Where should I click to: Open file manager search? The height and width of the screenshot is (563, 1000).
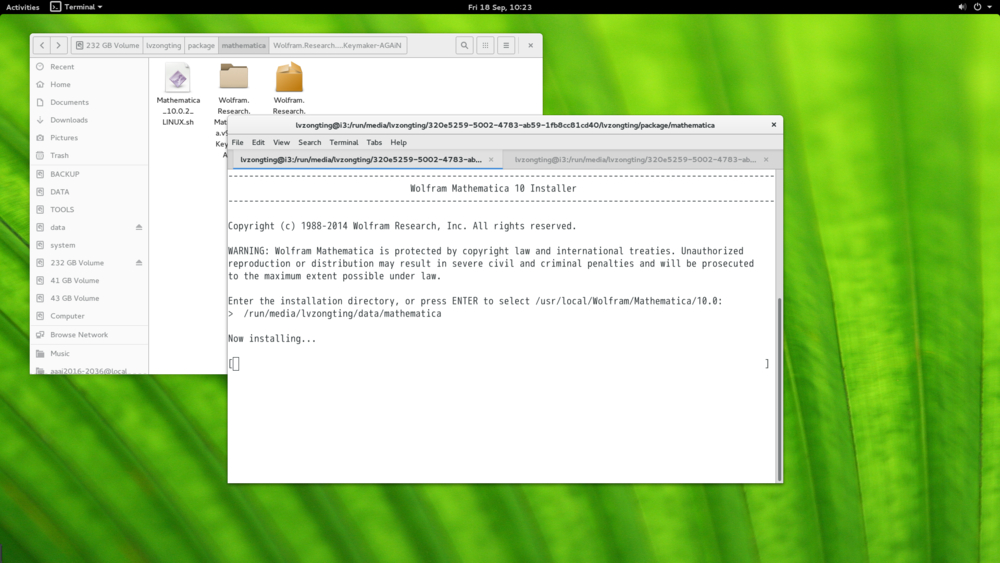(464, 45)
